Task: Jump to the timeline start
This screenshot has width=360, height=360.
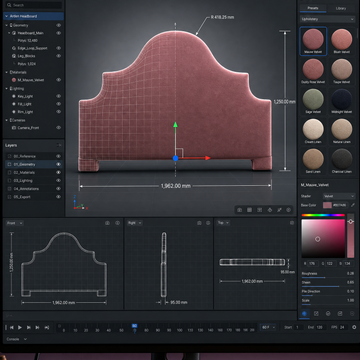Action: [x=12, y=327]
